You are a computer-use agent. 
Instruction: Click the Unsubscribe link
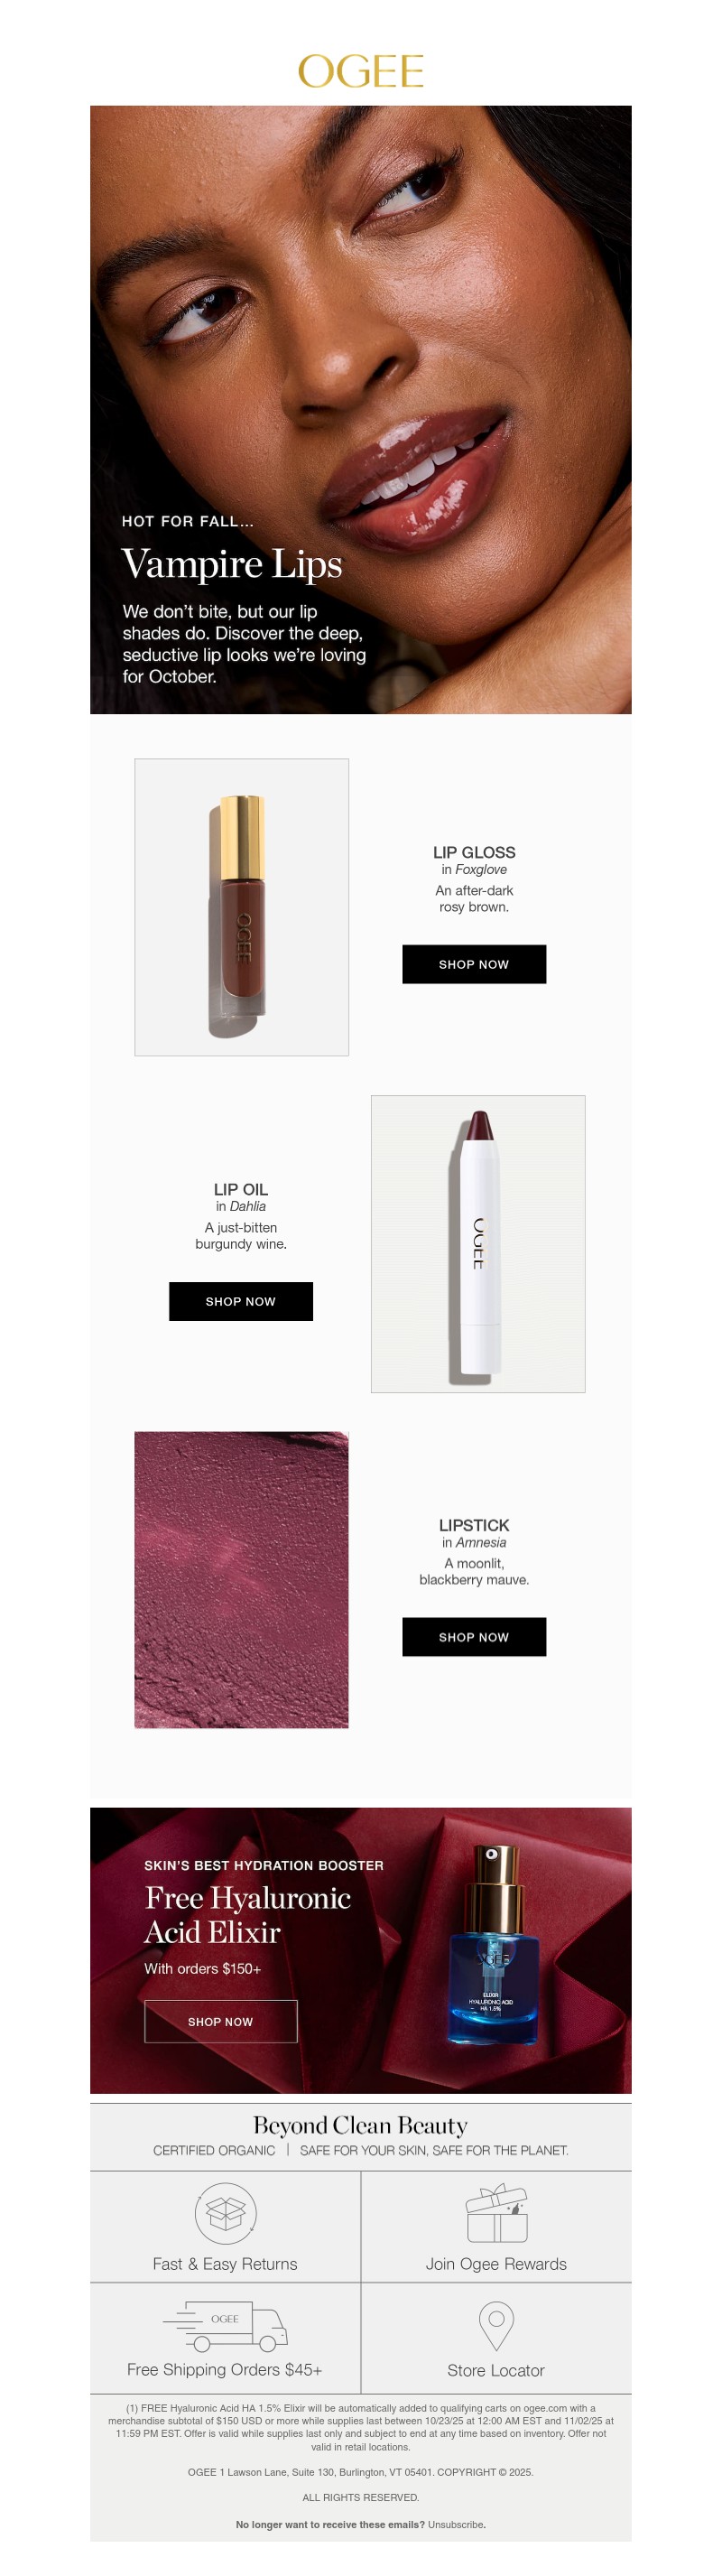point(456,2525)
